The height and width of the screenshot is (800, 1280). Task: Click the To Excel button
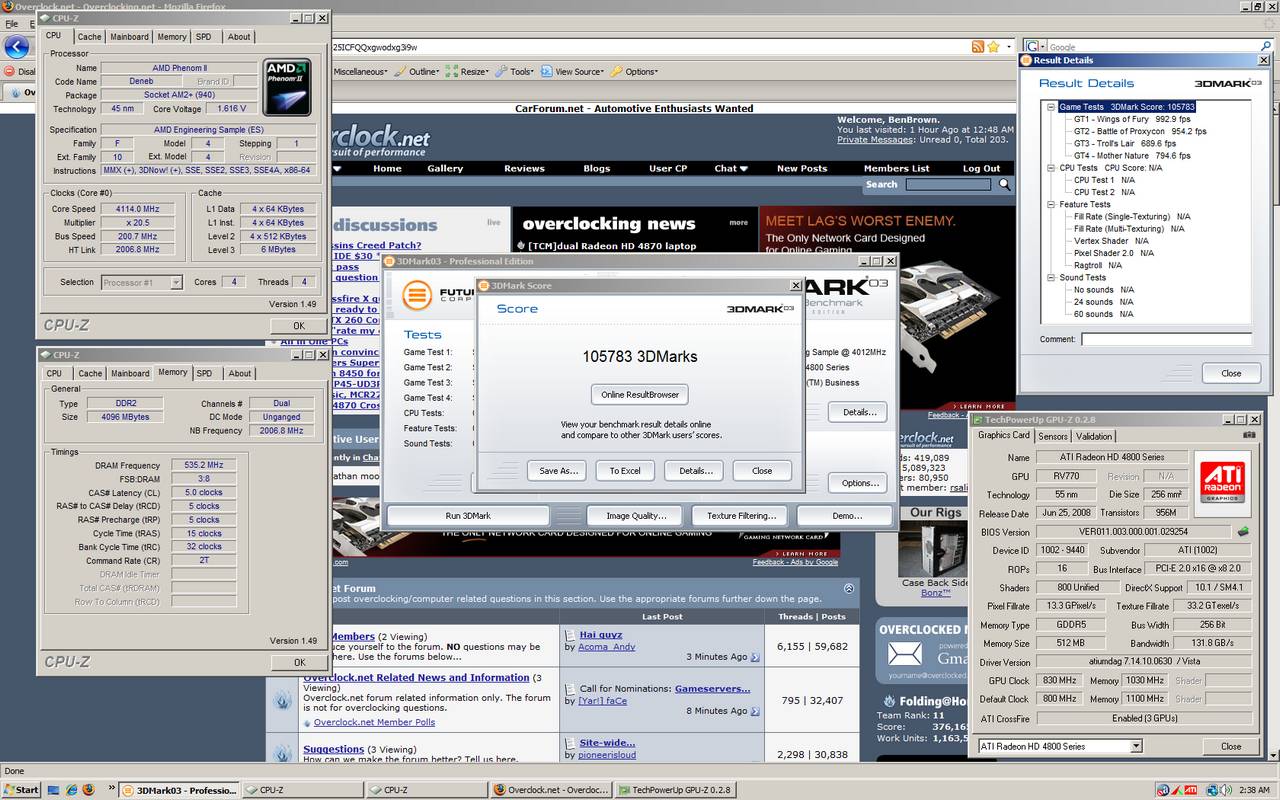pyautogui.click(x=625, y=471)
